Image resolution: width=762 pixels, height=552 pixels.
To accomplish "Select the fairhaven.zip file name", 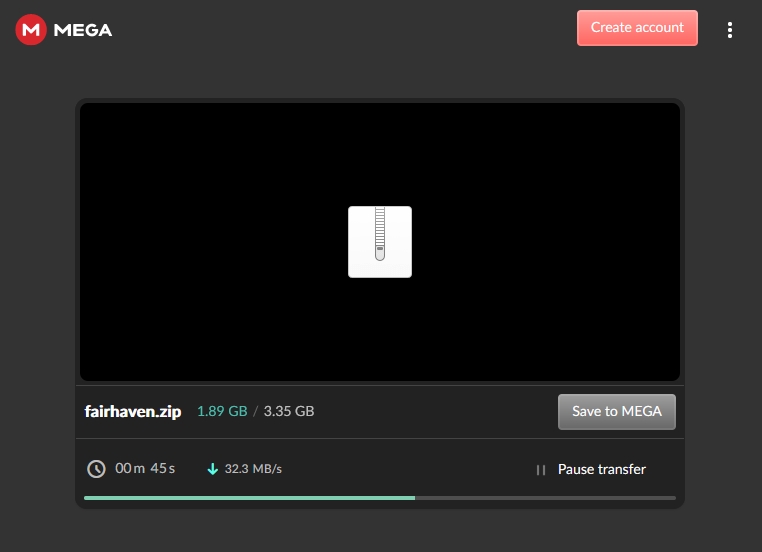I will coord(133,412).
